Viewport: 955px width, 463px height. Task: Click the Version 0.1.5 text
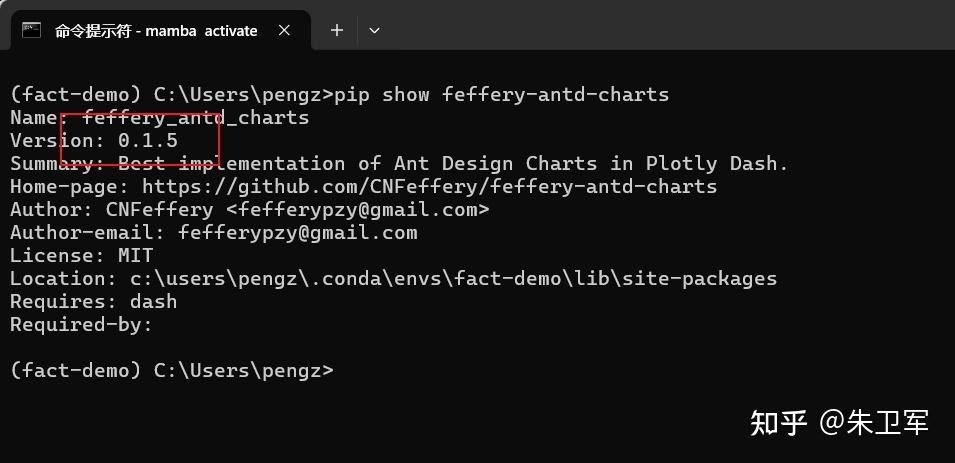[147, 141]
